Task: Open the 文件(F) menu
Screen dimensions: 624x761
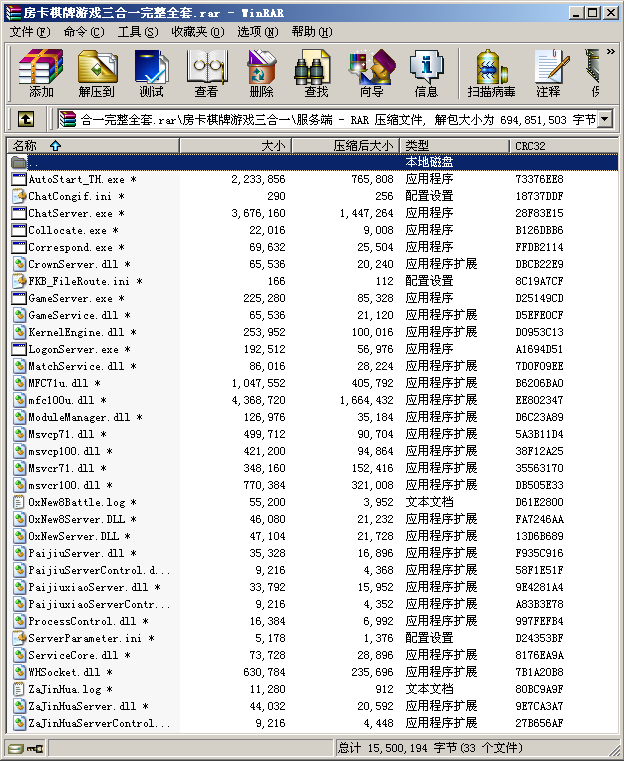Action: pos(29,32)
